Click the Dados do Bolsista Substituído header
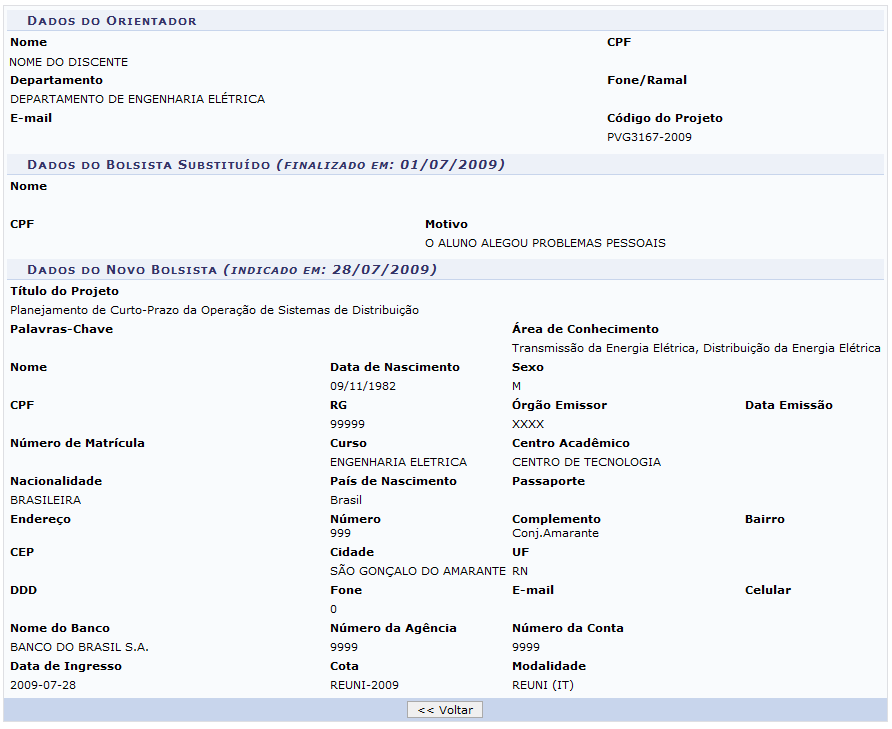Viewport: 892px width, 729px height. (x=265, y=164)
